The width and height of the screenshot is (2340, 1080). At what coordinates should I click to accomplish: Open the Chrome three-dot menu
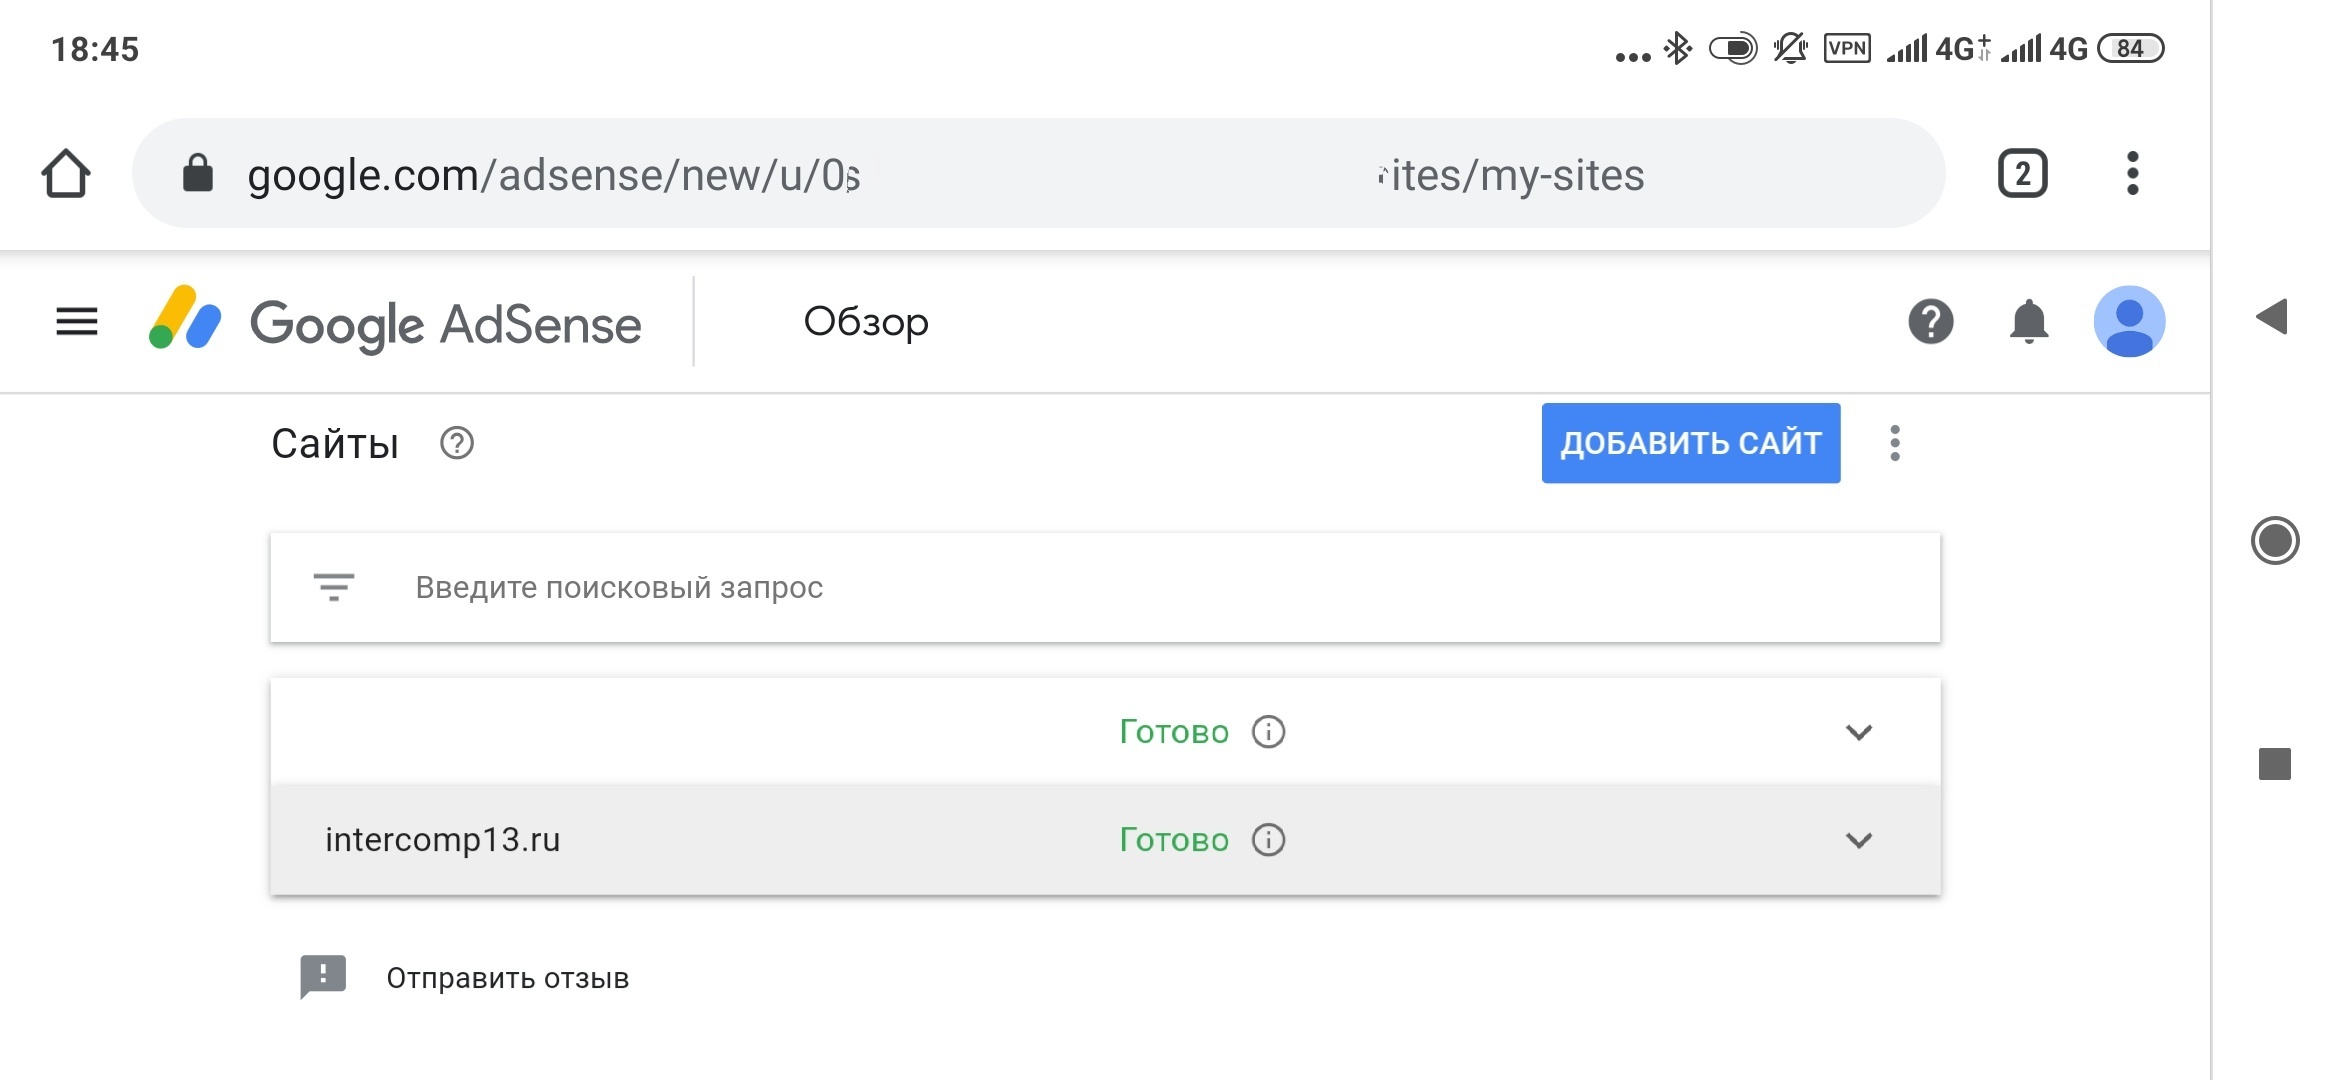[x=2132, y=174]
